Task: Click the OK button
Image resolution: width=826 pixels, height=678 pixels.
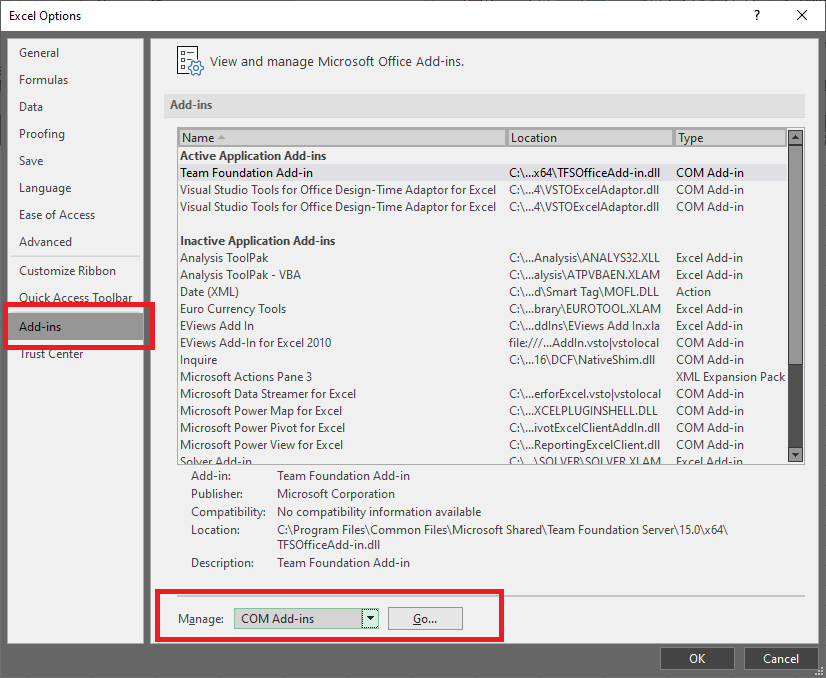Action: pyautogui.click(x=697, y=658)
